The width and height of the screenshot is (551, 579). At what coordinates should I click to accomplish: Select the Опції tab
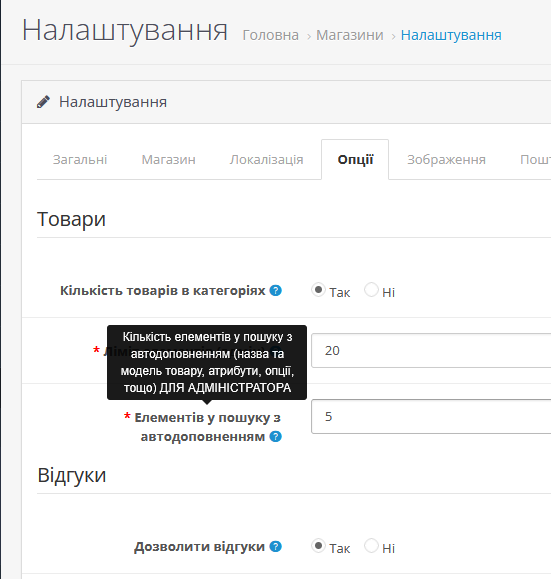click(x=355, y=160)
